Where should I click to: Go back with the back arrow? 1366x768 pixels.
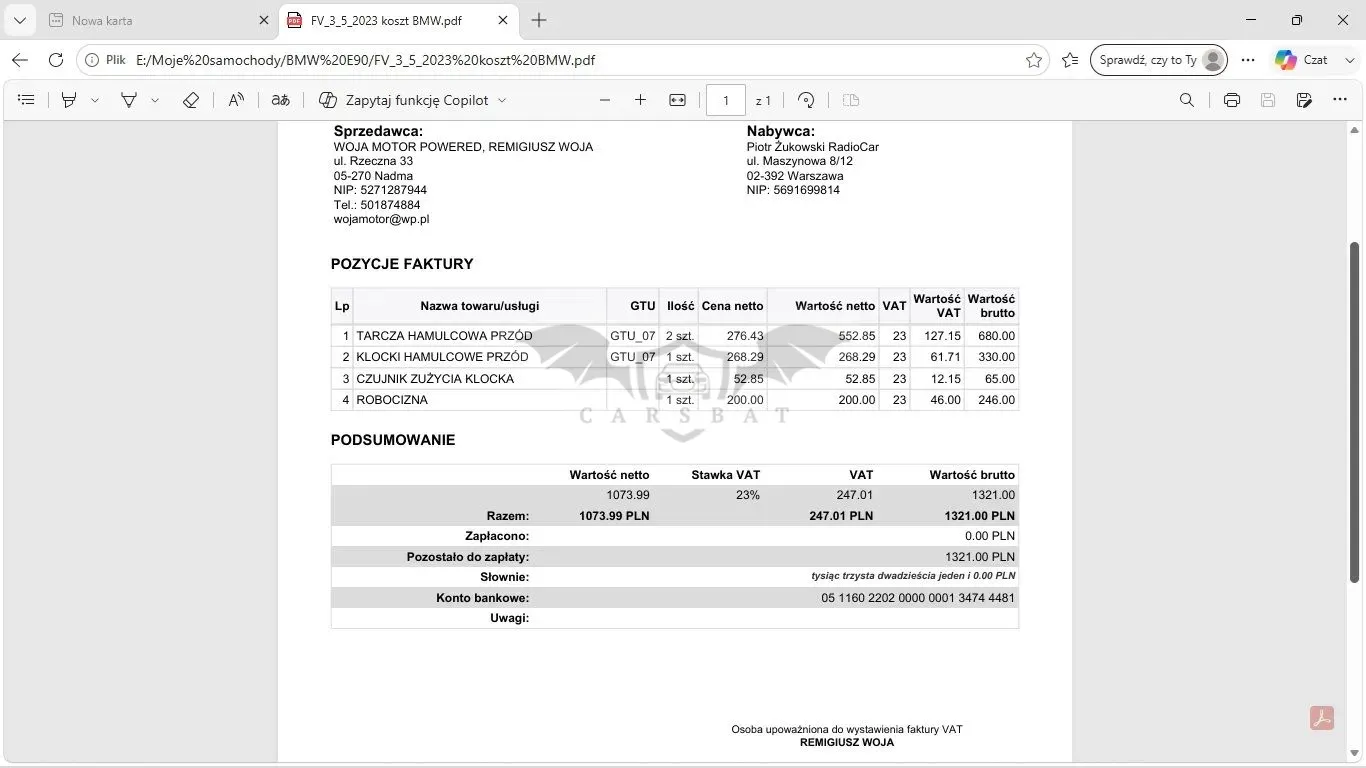click(x=20, y=60)
